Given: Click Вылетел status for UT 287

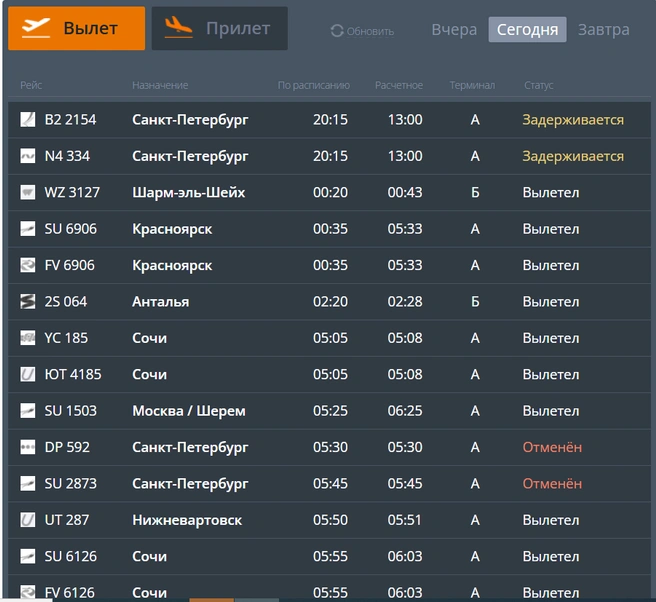Looking at the screenshot, I should point(551,520).
